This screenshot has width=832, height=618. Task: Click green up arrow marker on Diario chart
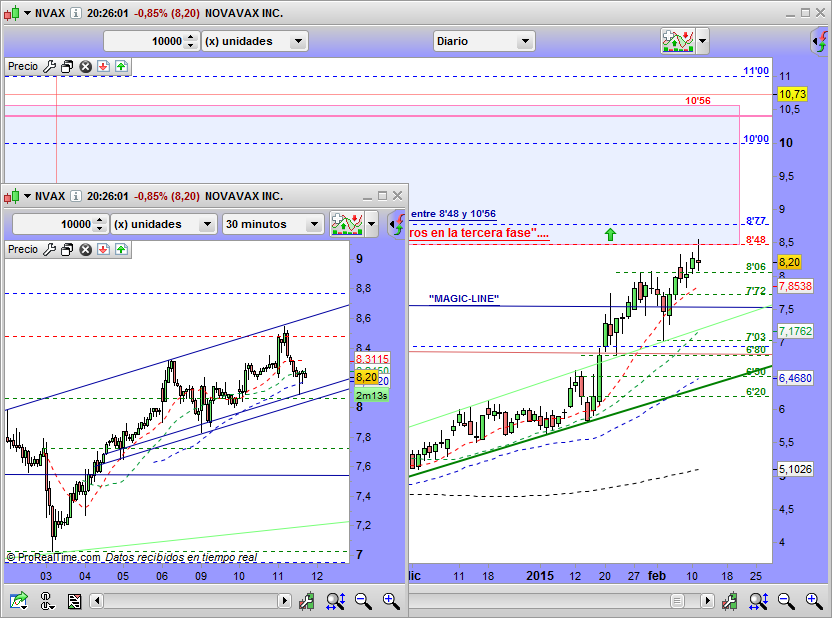coord(610,234)
